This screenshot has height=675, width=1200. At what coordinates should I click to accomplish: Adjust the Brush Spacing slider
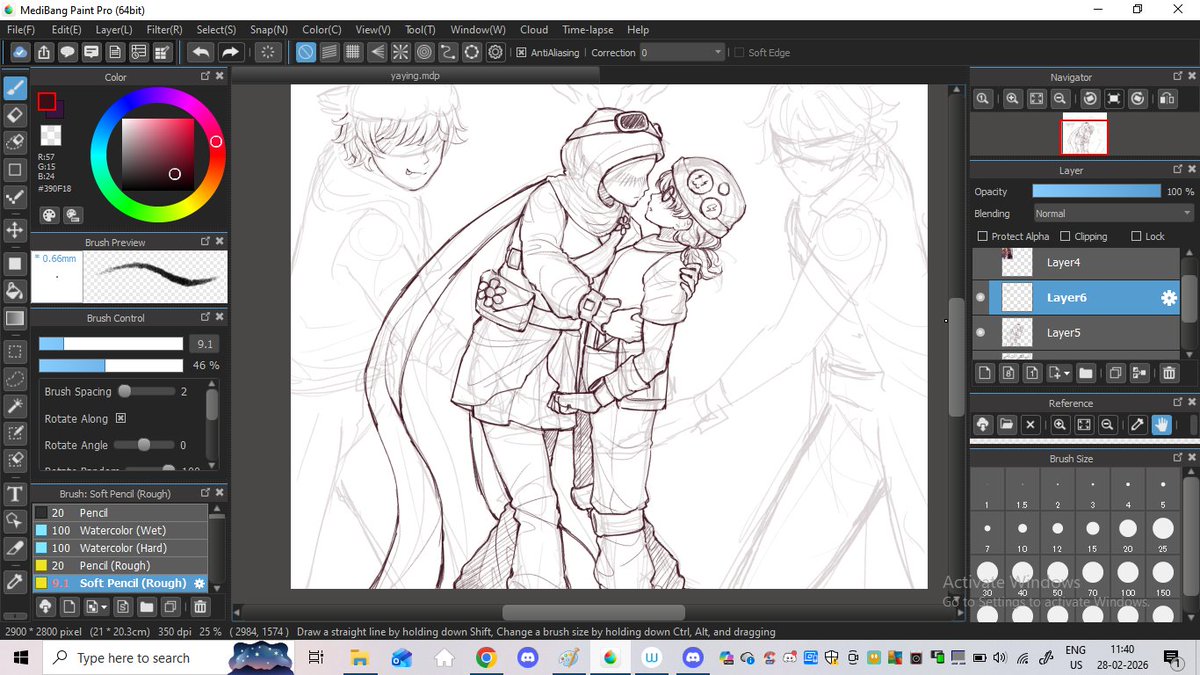pyautogui.click(x=145, y=392)
